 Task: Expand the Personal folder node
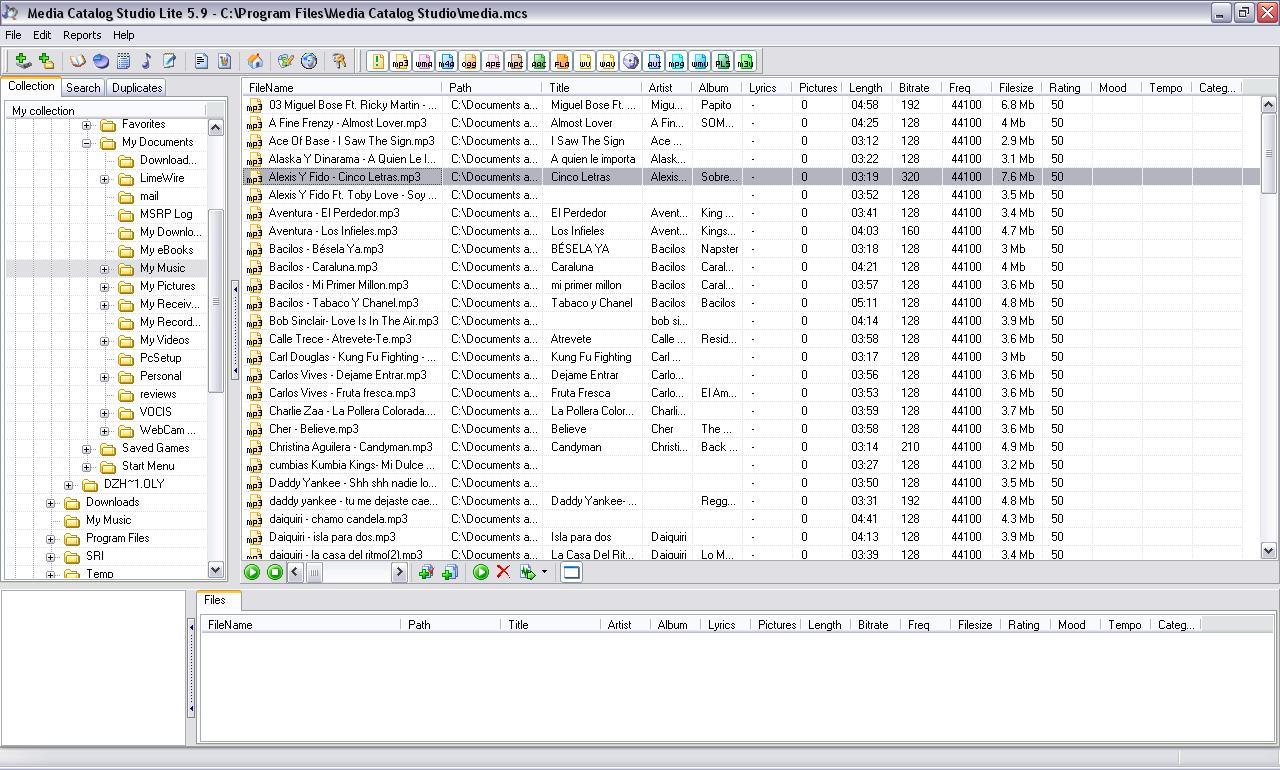[x=105, y=377]
